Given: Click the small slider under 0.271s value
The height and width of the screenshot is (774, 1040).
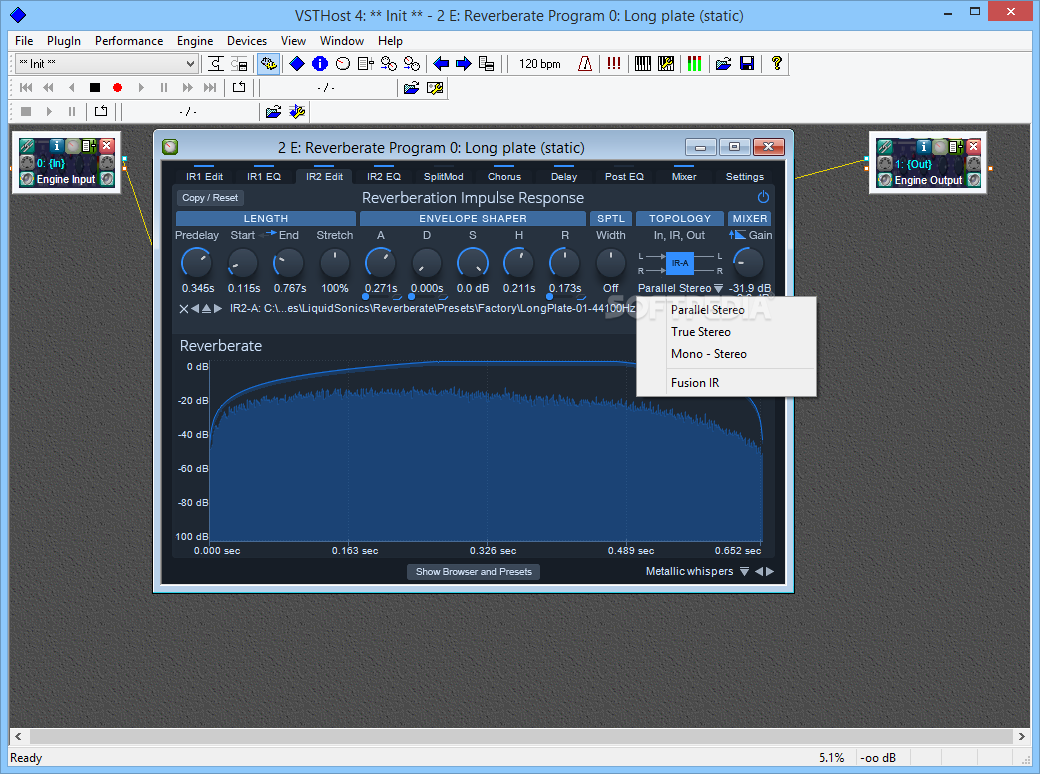Looking at the screenshot, I should [382, 296].
